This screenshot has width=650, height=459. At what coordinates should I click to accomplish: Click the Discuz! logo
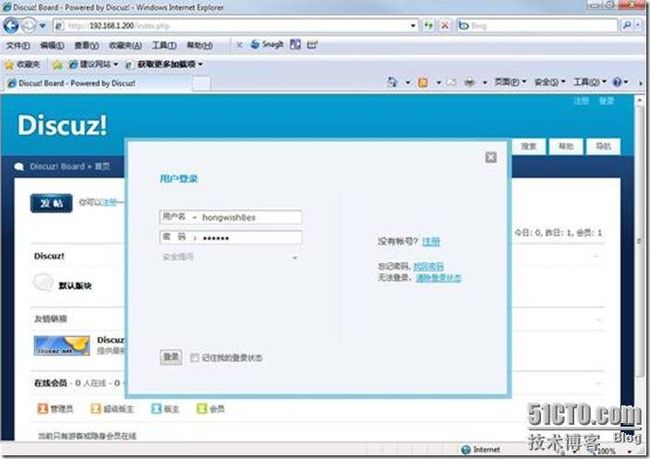click(x=62, y=125)
